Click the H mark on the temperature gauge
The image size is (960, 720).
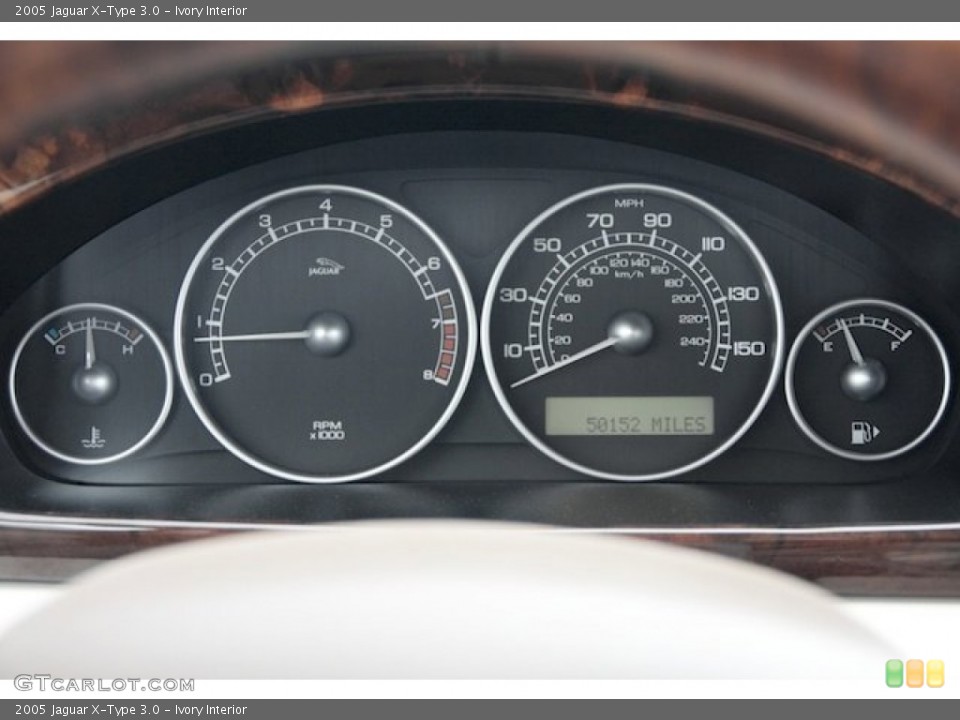tap(127, 350)
